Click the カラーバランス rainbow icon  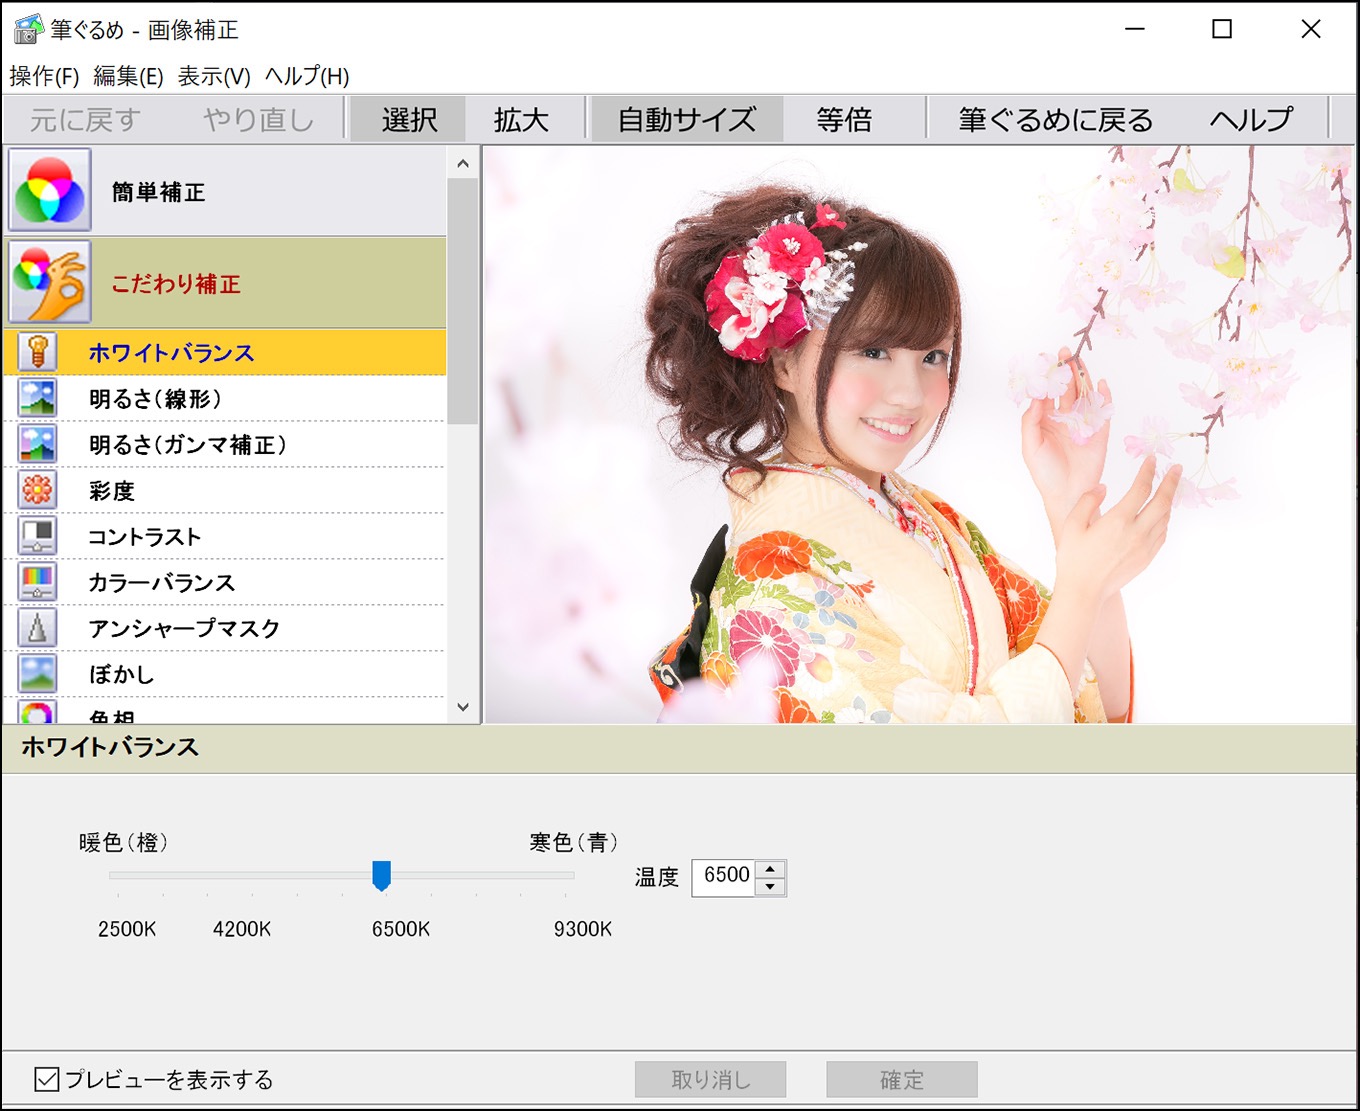tap(38, 582)
